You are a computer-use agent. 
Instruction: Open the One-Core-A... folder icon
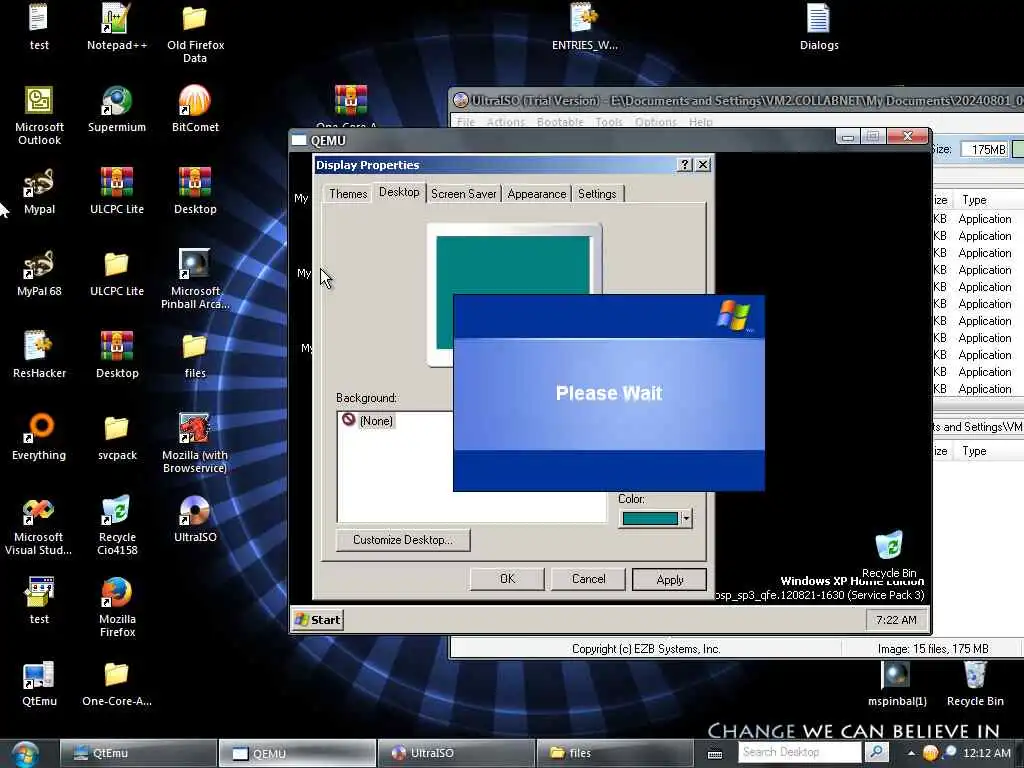pos(117,683)
